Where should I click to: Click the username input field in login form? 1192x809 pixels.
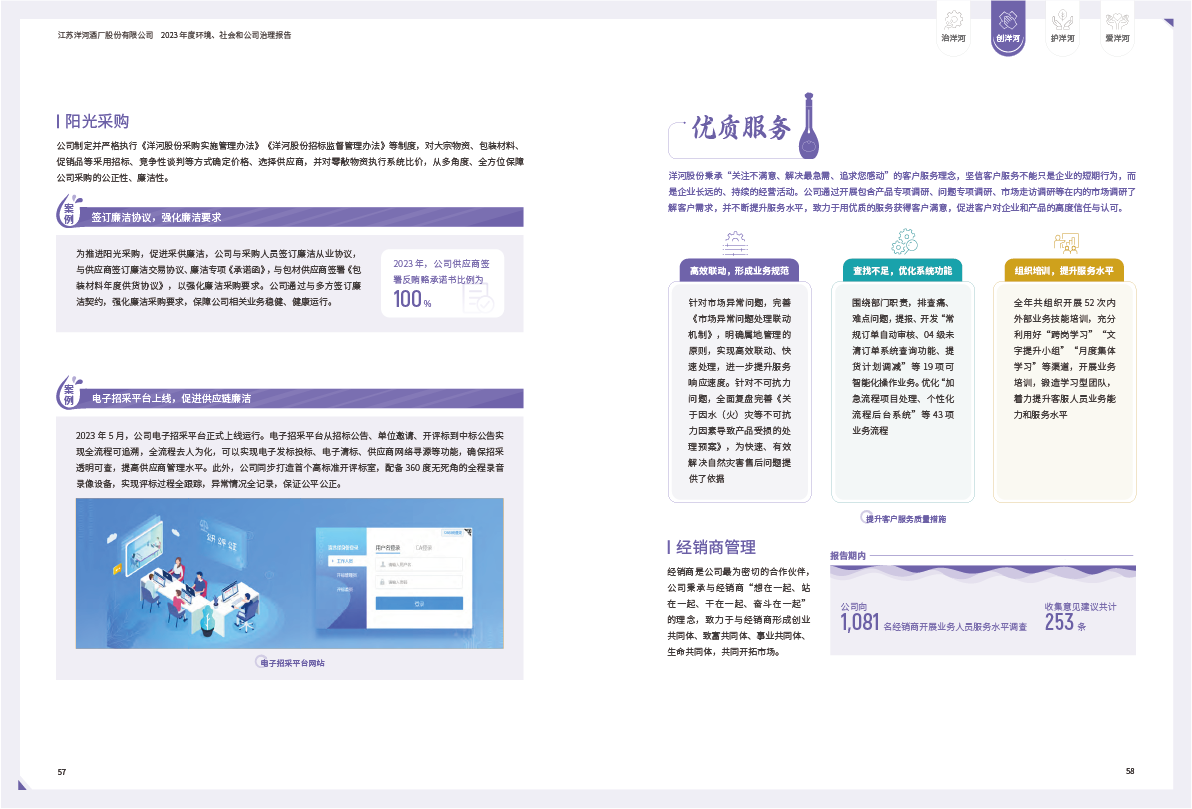(x=419, y=564)
